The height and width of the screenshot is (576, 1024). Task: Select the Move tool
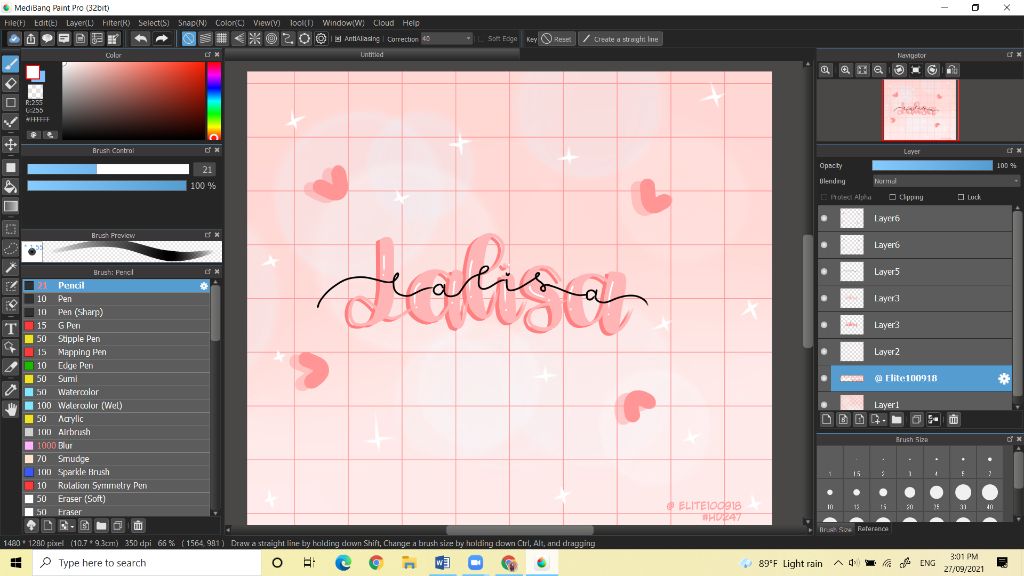tap(10, 144)
